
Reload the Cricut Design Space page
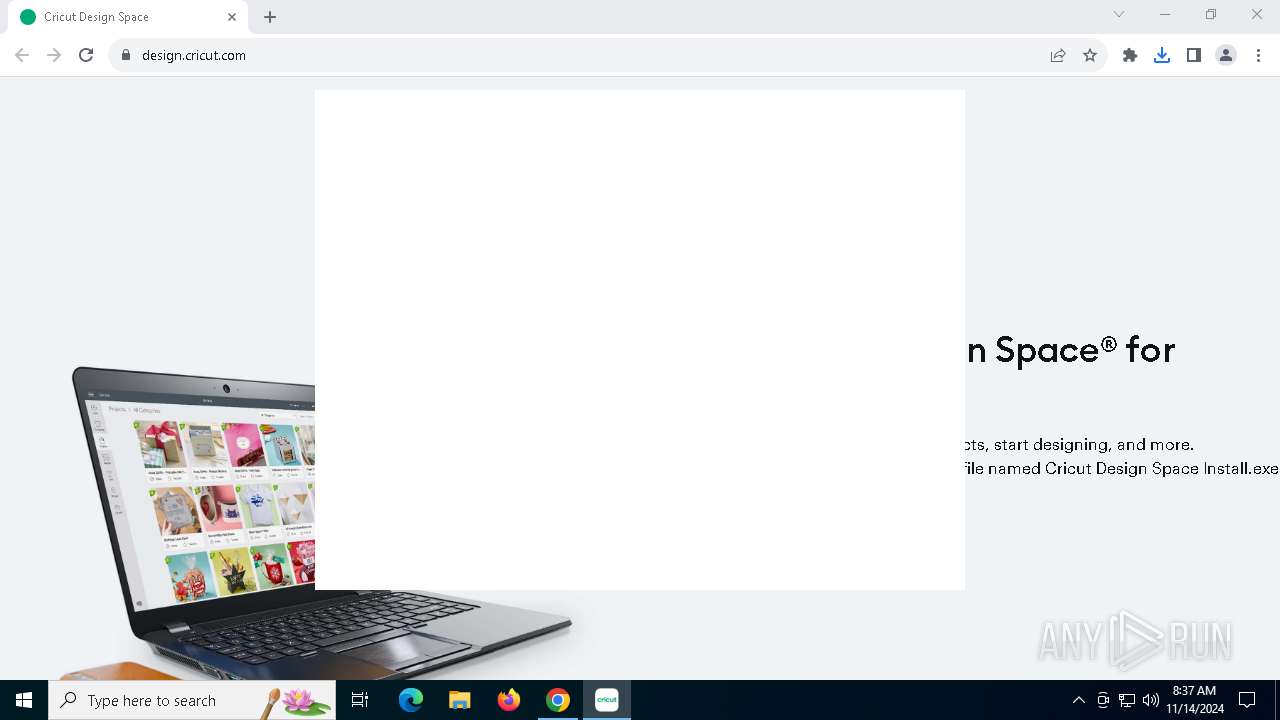pyautogui.click(x=86, y=55)
